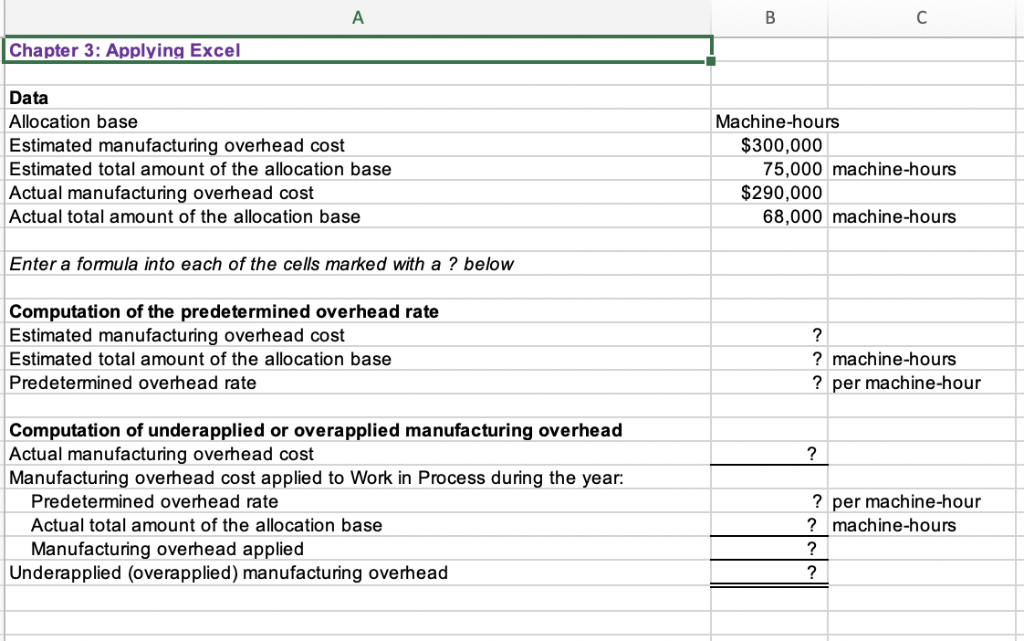Screen dimensions: 1024x641
Task: Select the Underapplied (overapplied) manufacturing overhead ? cell
Action: point(768,572)
